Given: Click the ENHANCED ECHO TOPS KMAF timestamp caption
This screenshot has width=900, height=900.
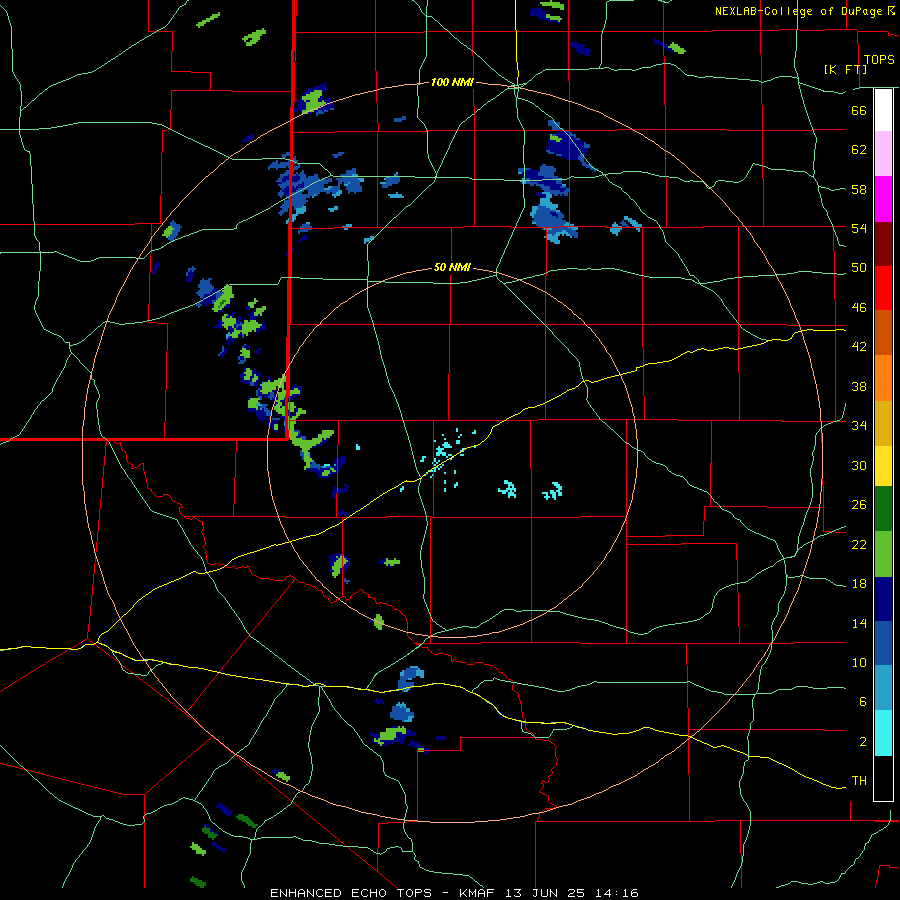Looking at the screenshot, I should pyautogui.click(x=454, y=893).
